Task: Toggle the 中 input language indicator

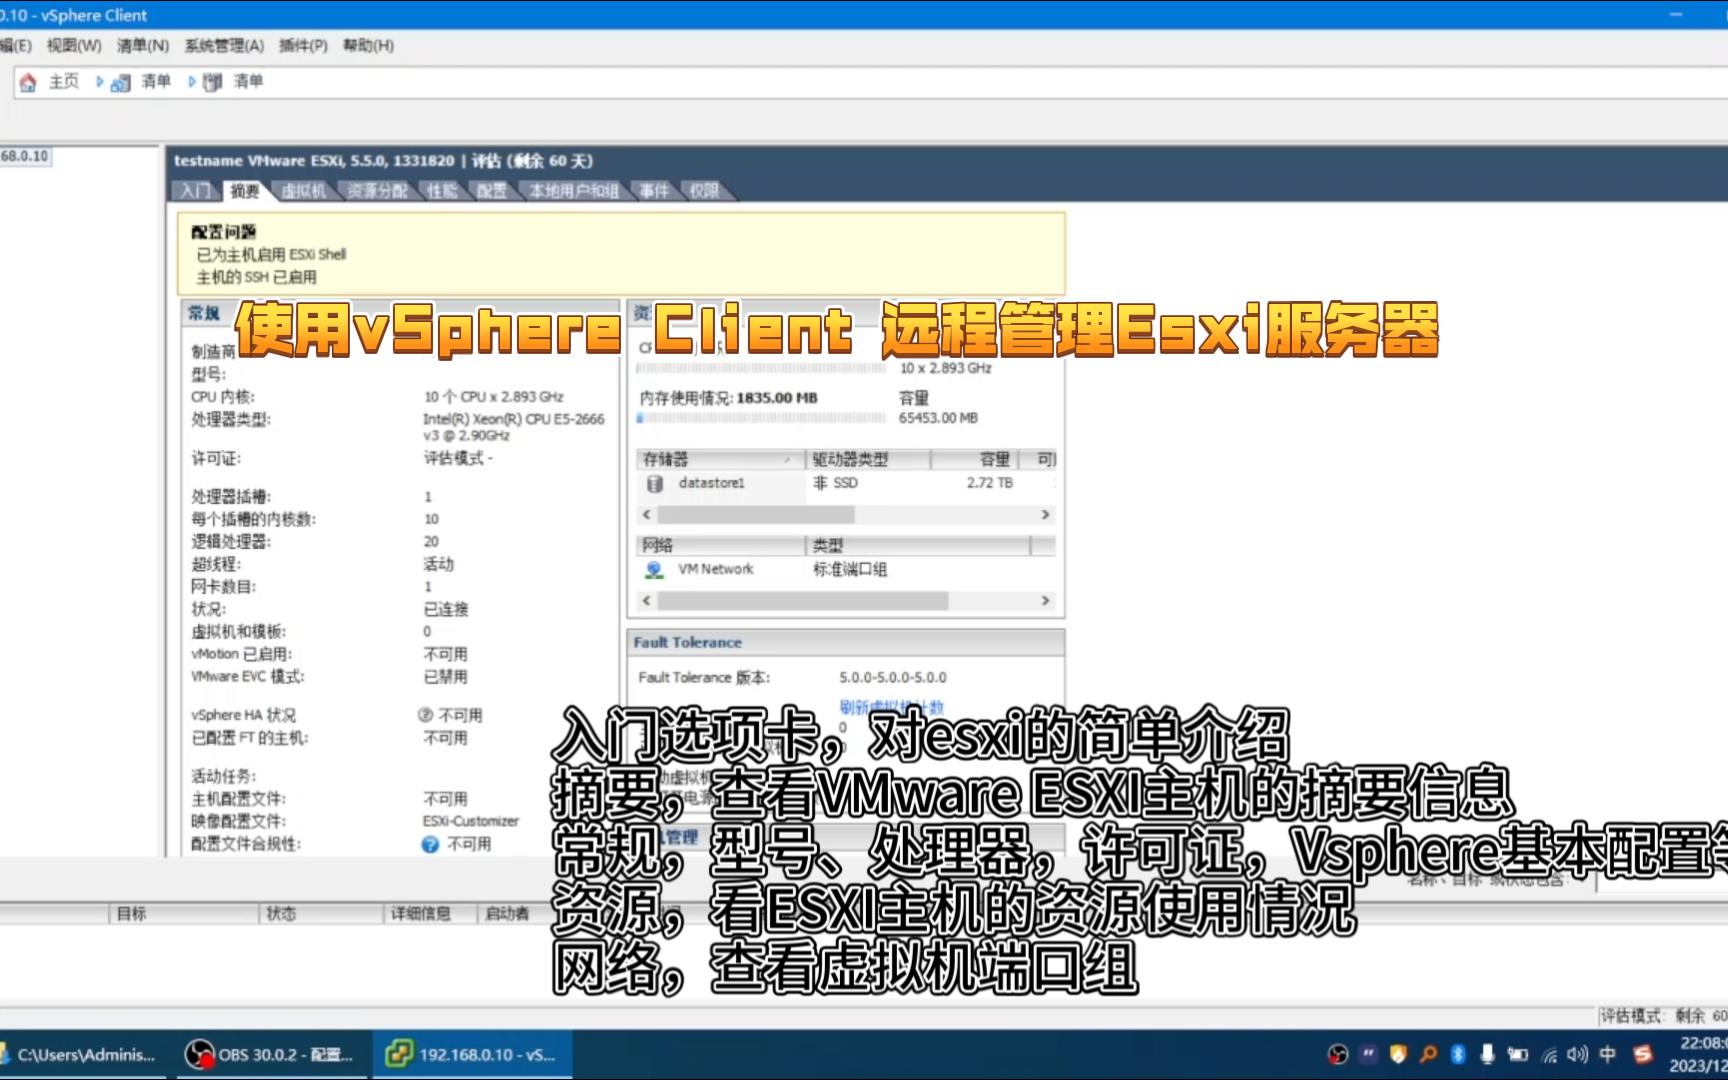Action: [1608, 1054]
